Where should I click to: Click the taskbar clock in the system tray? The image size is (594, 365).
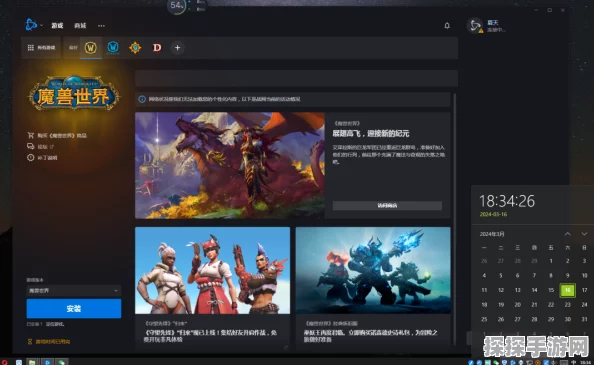click(x=587, y=363)
